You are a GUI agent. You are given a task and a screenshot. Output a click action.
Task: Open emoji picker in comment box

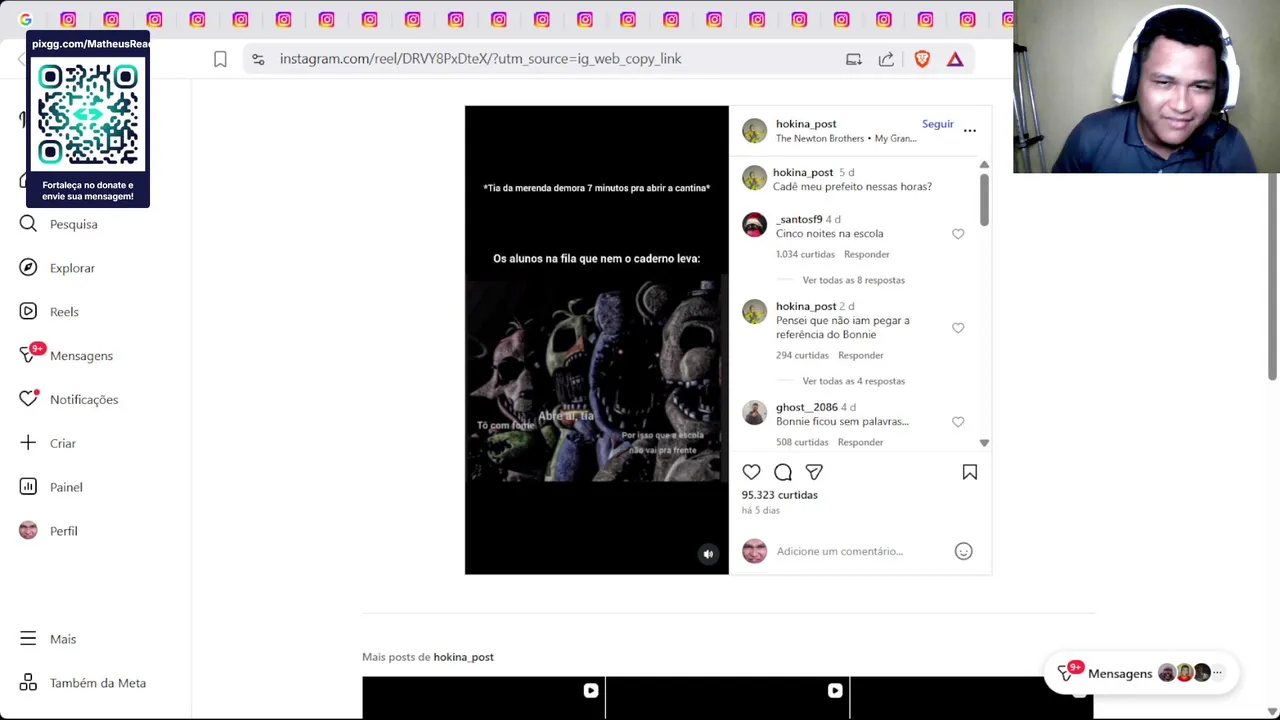tap(963, 551)
